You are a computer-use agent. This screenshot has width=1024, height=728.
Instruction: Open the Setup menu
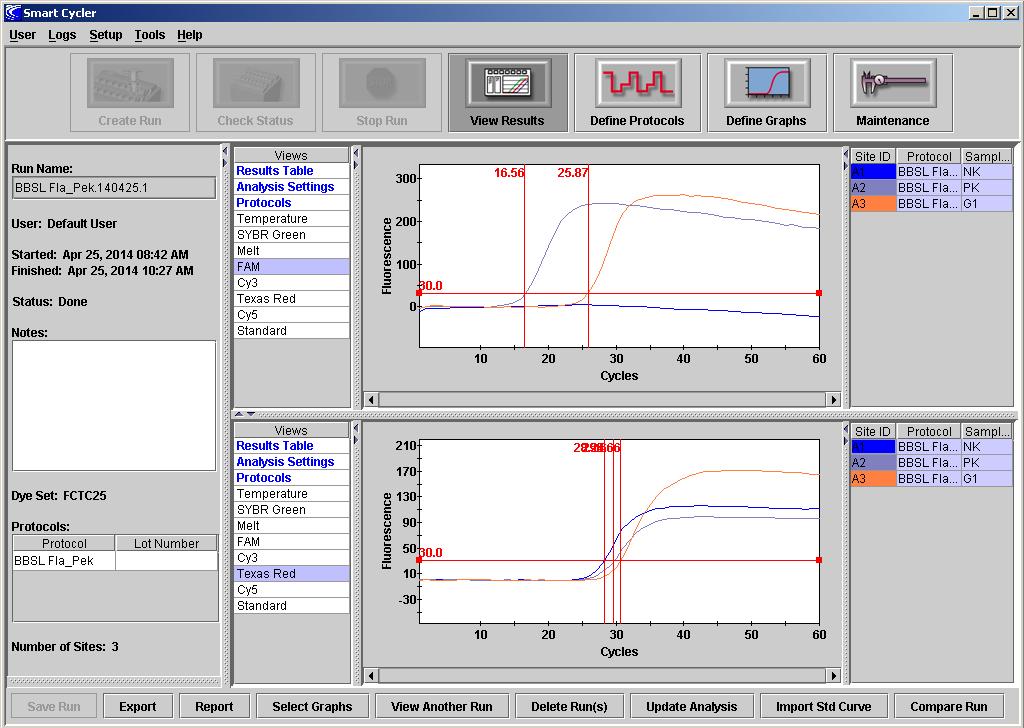(x=106, y=35)
